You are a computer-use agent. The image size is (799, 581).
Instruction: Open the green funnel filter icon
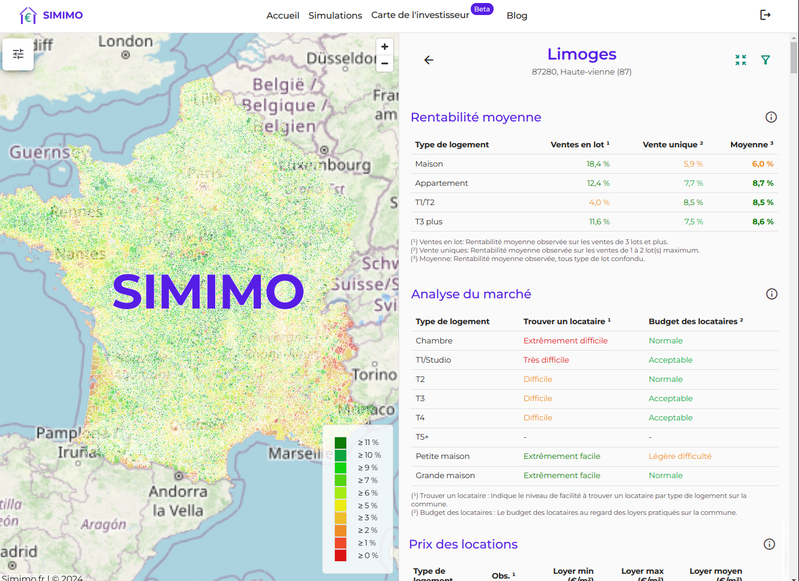pos(766,60)
